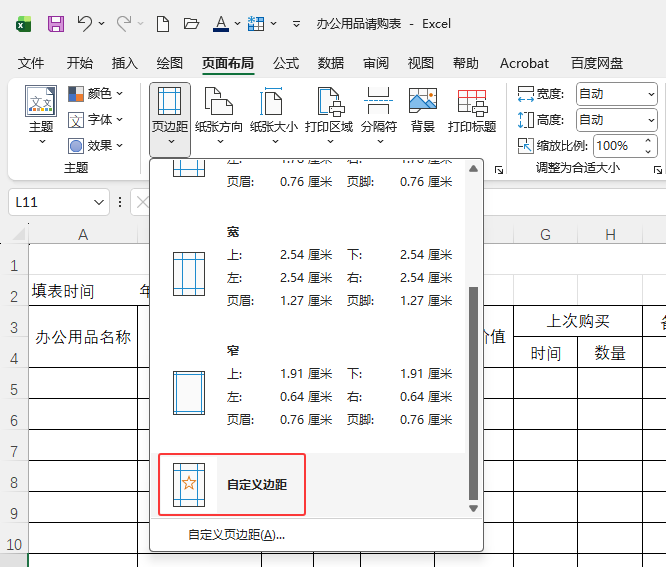Click the Redo arrow icon
The height and width of the screenshot is (567, 666).
point(124,23)
